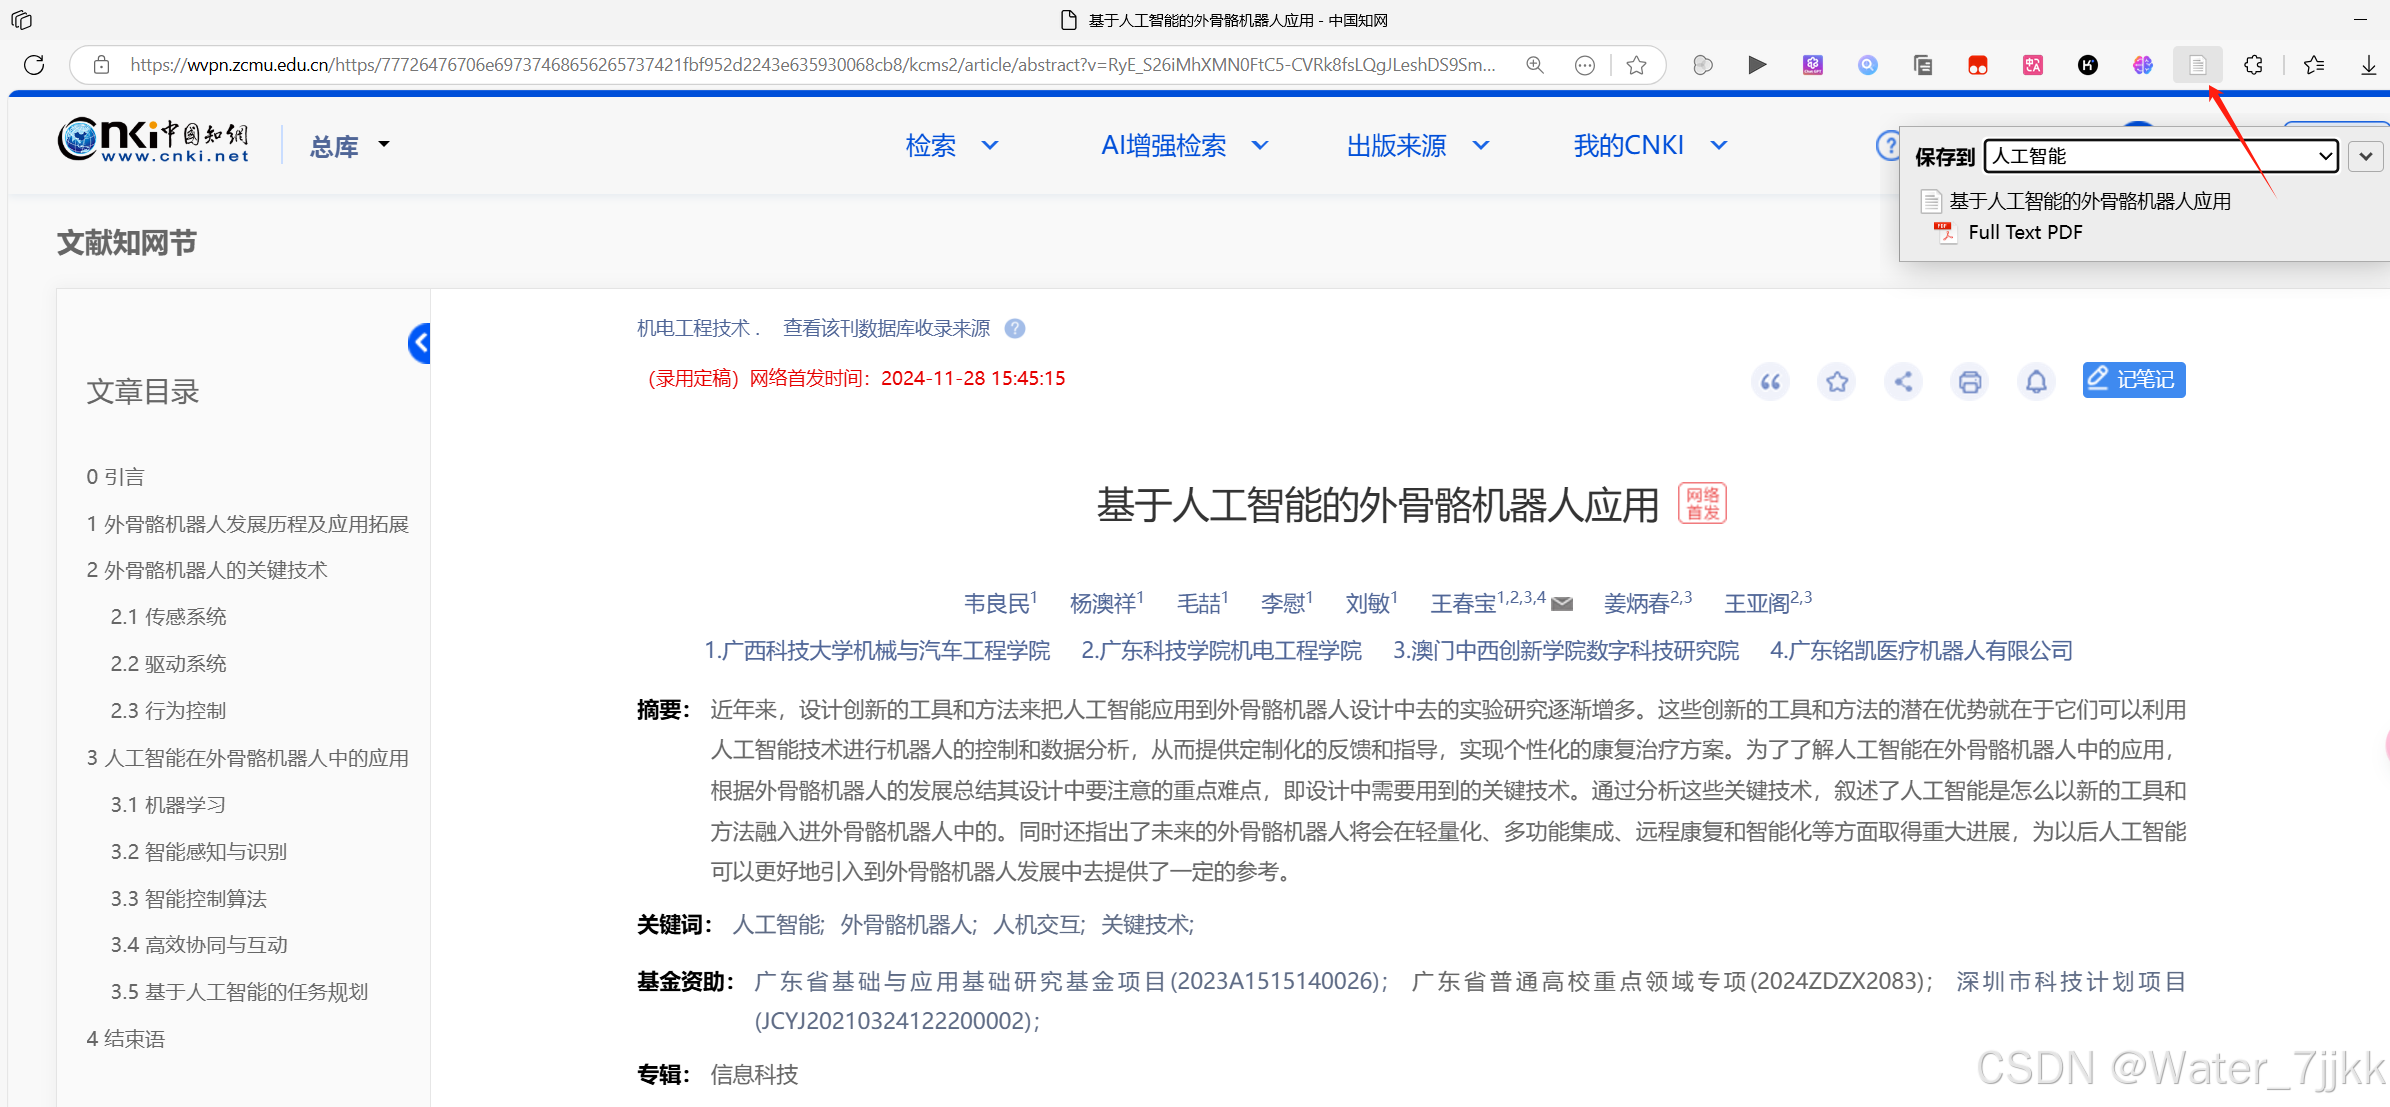Open author 韦良民 link
This screenshot has width=2390, height=1107.
[996, 603]
